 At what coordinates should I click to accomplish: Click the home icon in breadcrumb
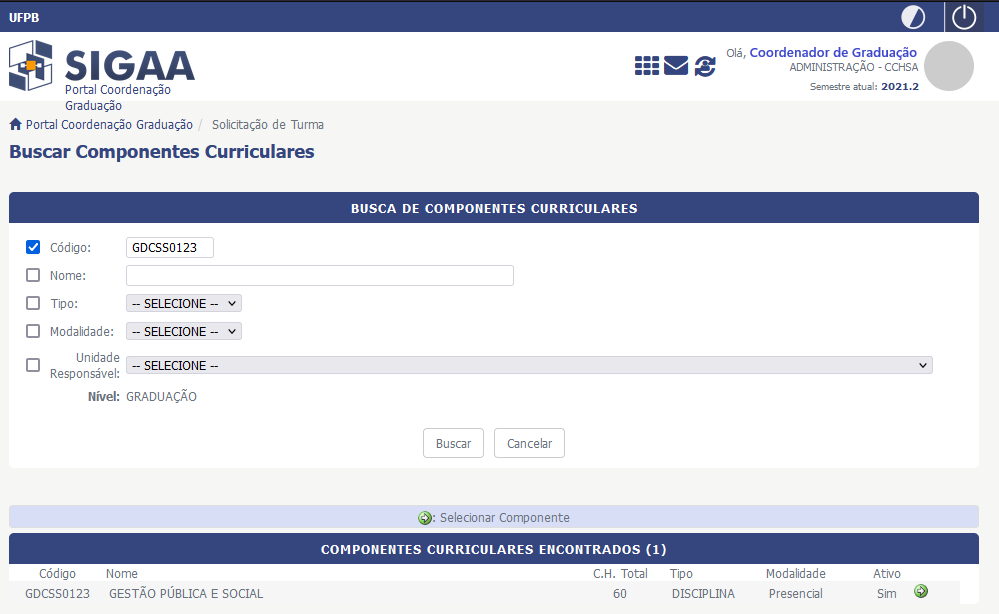click(15, 124)
